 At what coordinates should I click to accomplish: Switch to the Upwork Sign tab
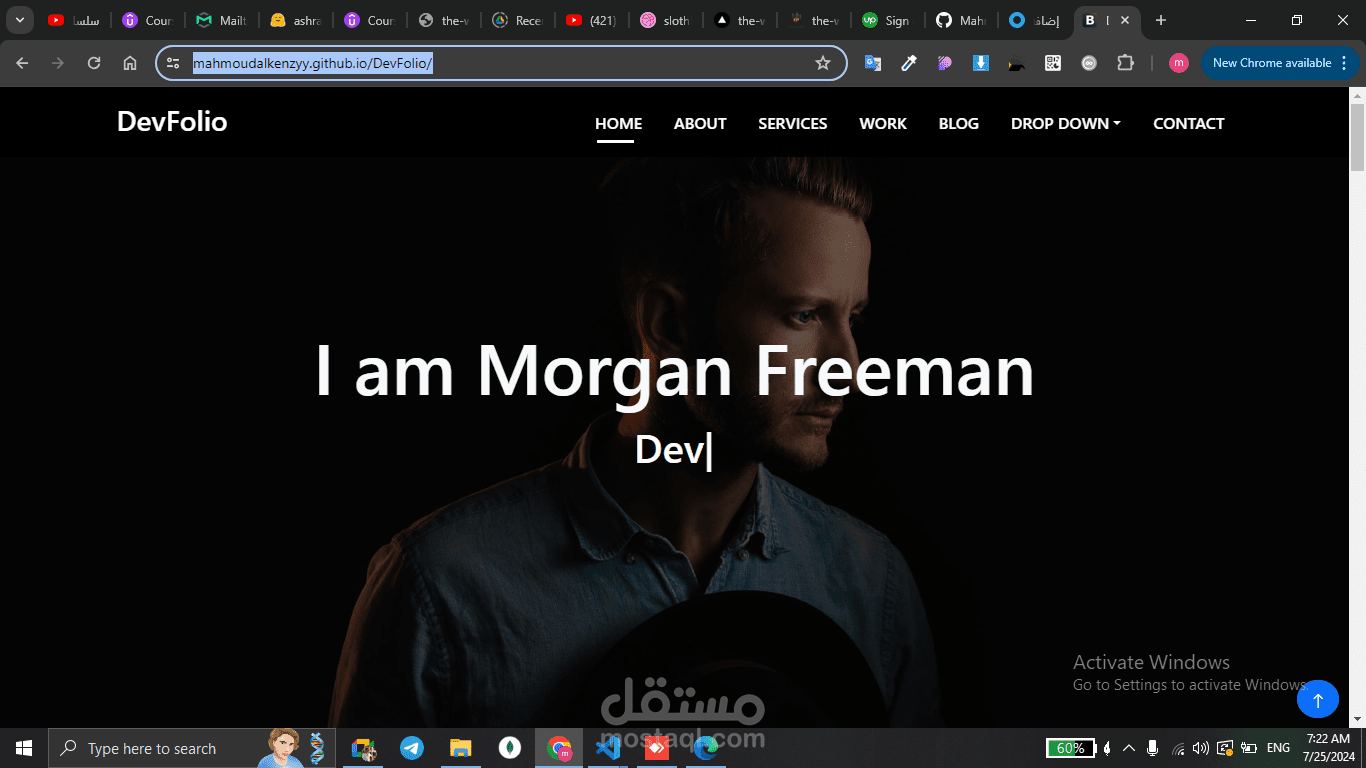point(887,20)
